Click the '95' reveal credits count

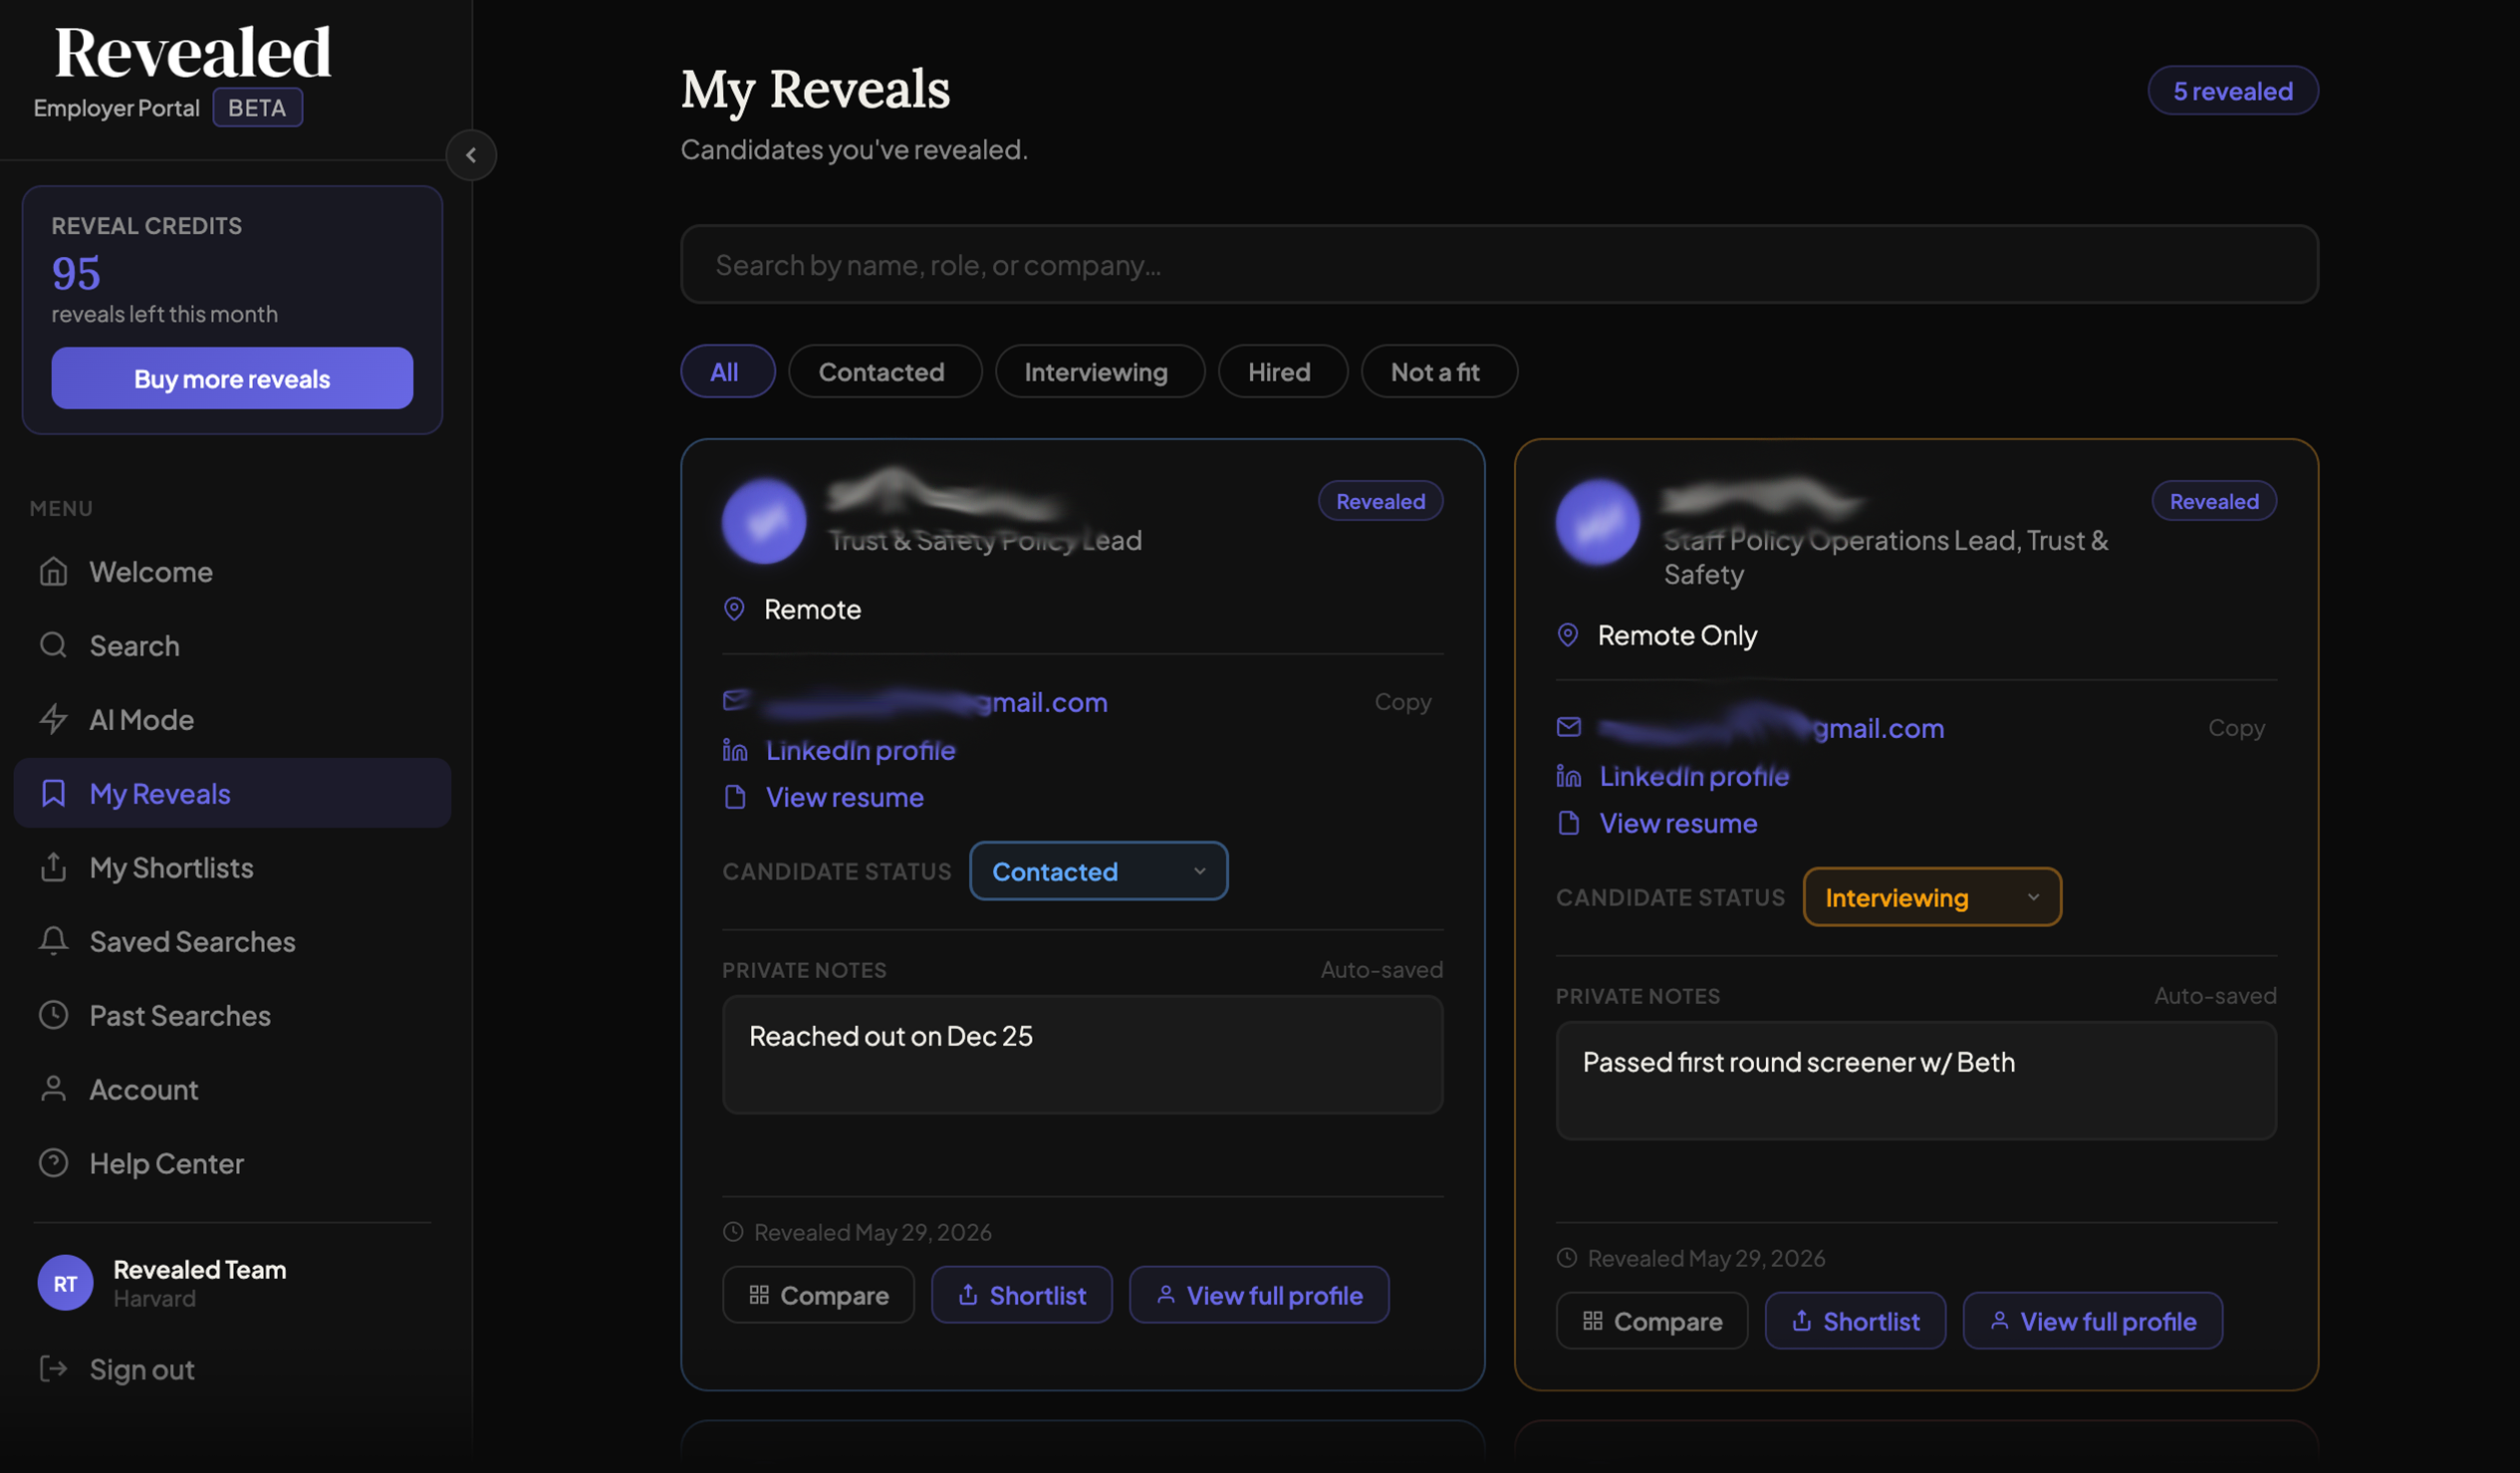coord(76,273)
